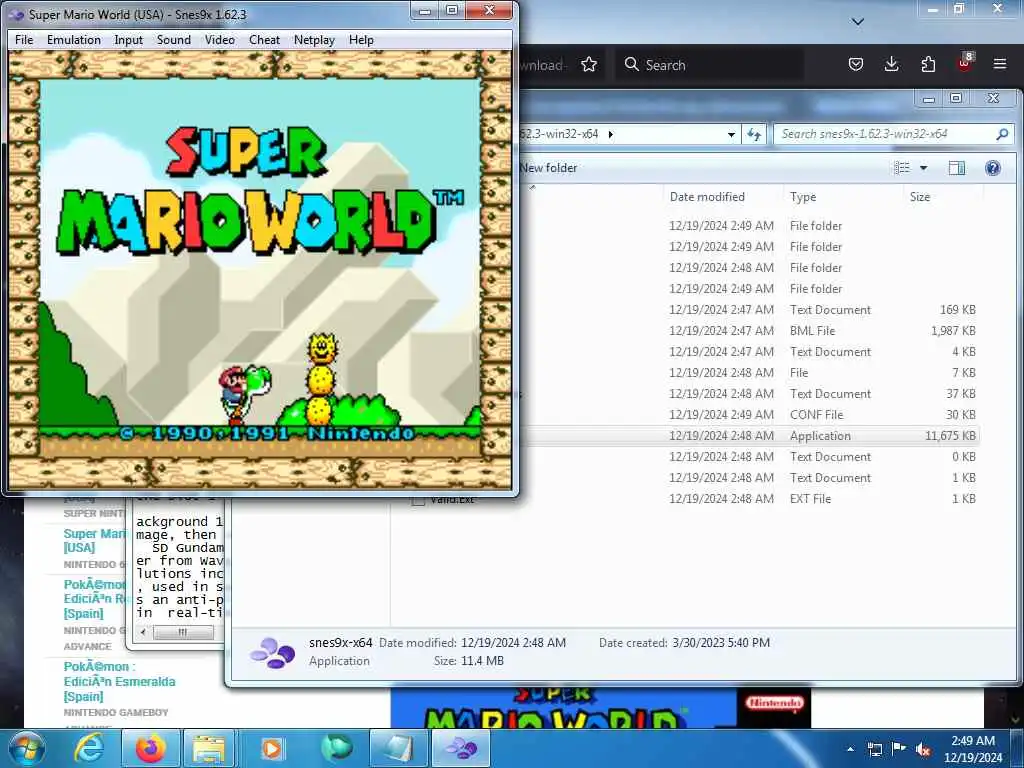Select the 11,675 KB Application row
The image size is (1024, 768).
pyautogui.click(x=751, y=436)
